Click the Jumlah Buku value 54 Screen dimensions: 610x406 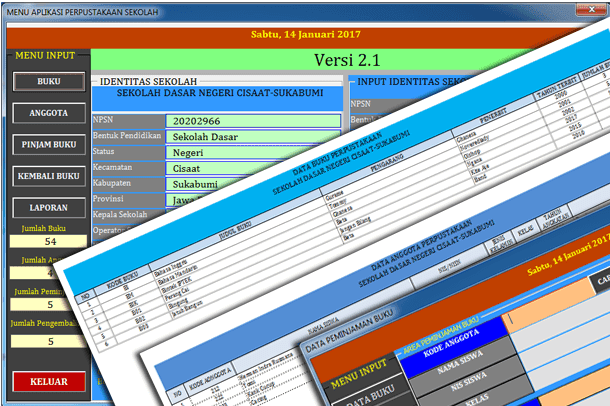[x=49, y=241]
